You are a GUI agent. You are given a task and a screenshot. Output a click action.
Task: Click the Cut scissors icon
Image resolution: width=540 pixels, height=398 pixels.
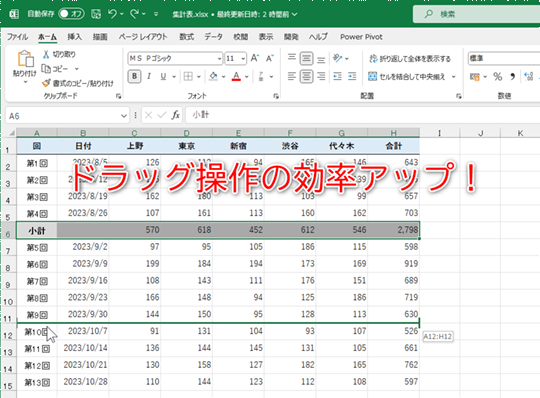[46, 54]
